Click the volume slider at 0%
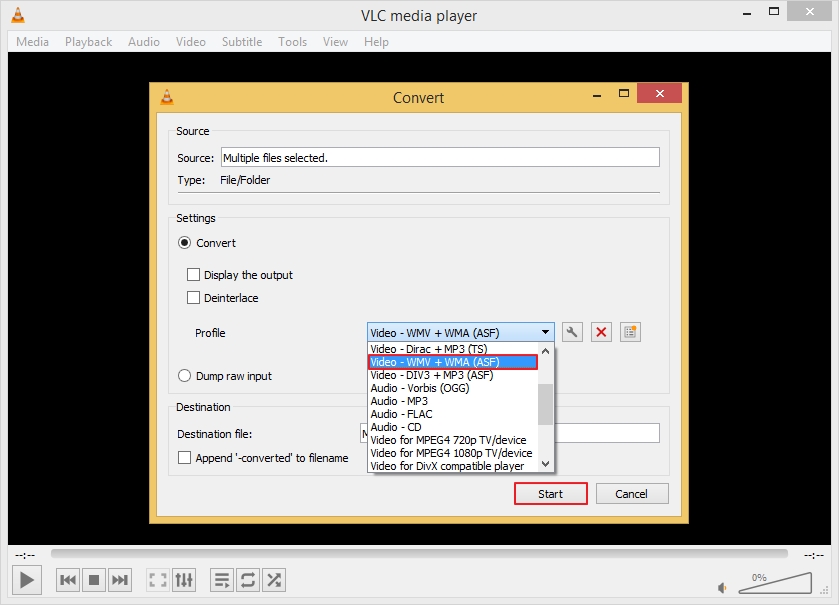 (775, 583)
